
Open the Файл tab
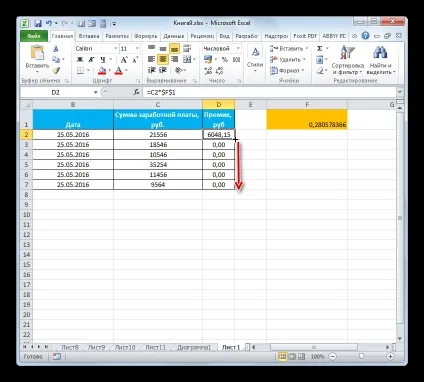click(x=34, y=36)
